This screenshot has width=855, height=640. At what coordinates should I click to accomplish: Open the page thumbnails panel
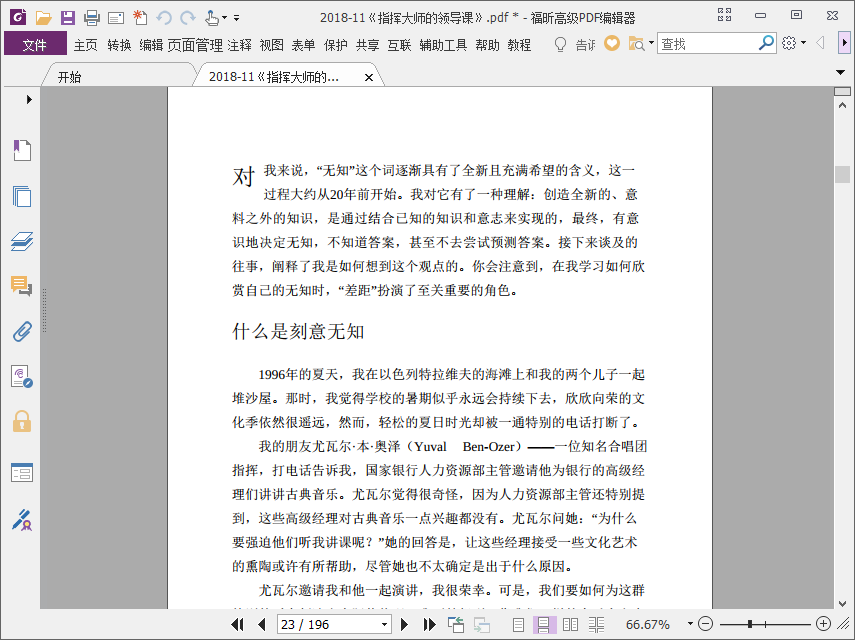click(22, 196)
